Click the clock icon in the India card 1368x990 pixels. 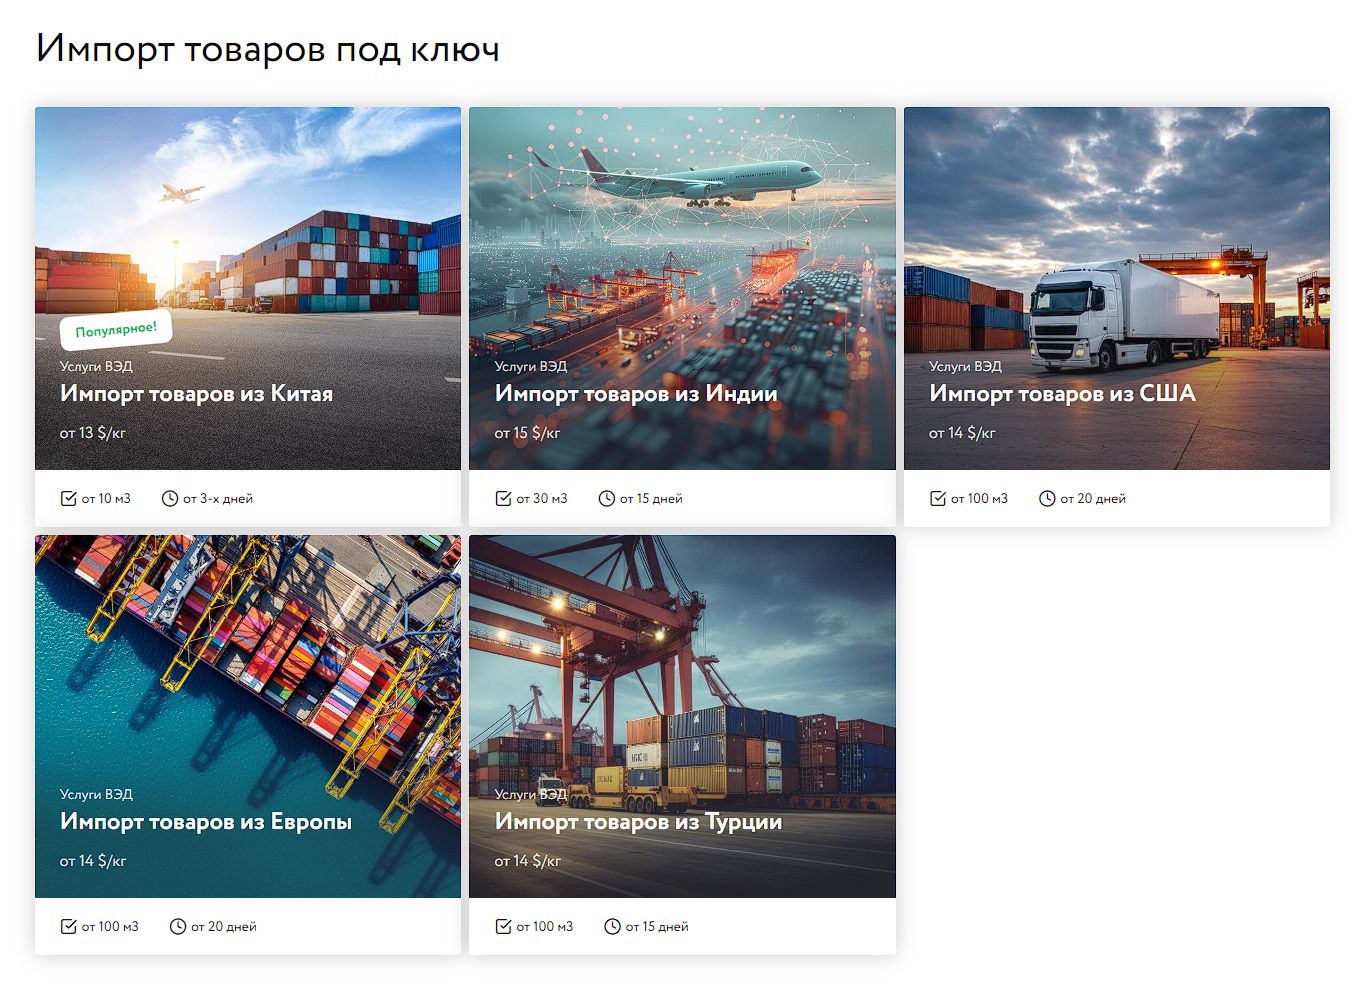point(607,498)
